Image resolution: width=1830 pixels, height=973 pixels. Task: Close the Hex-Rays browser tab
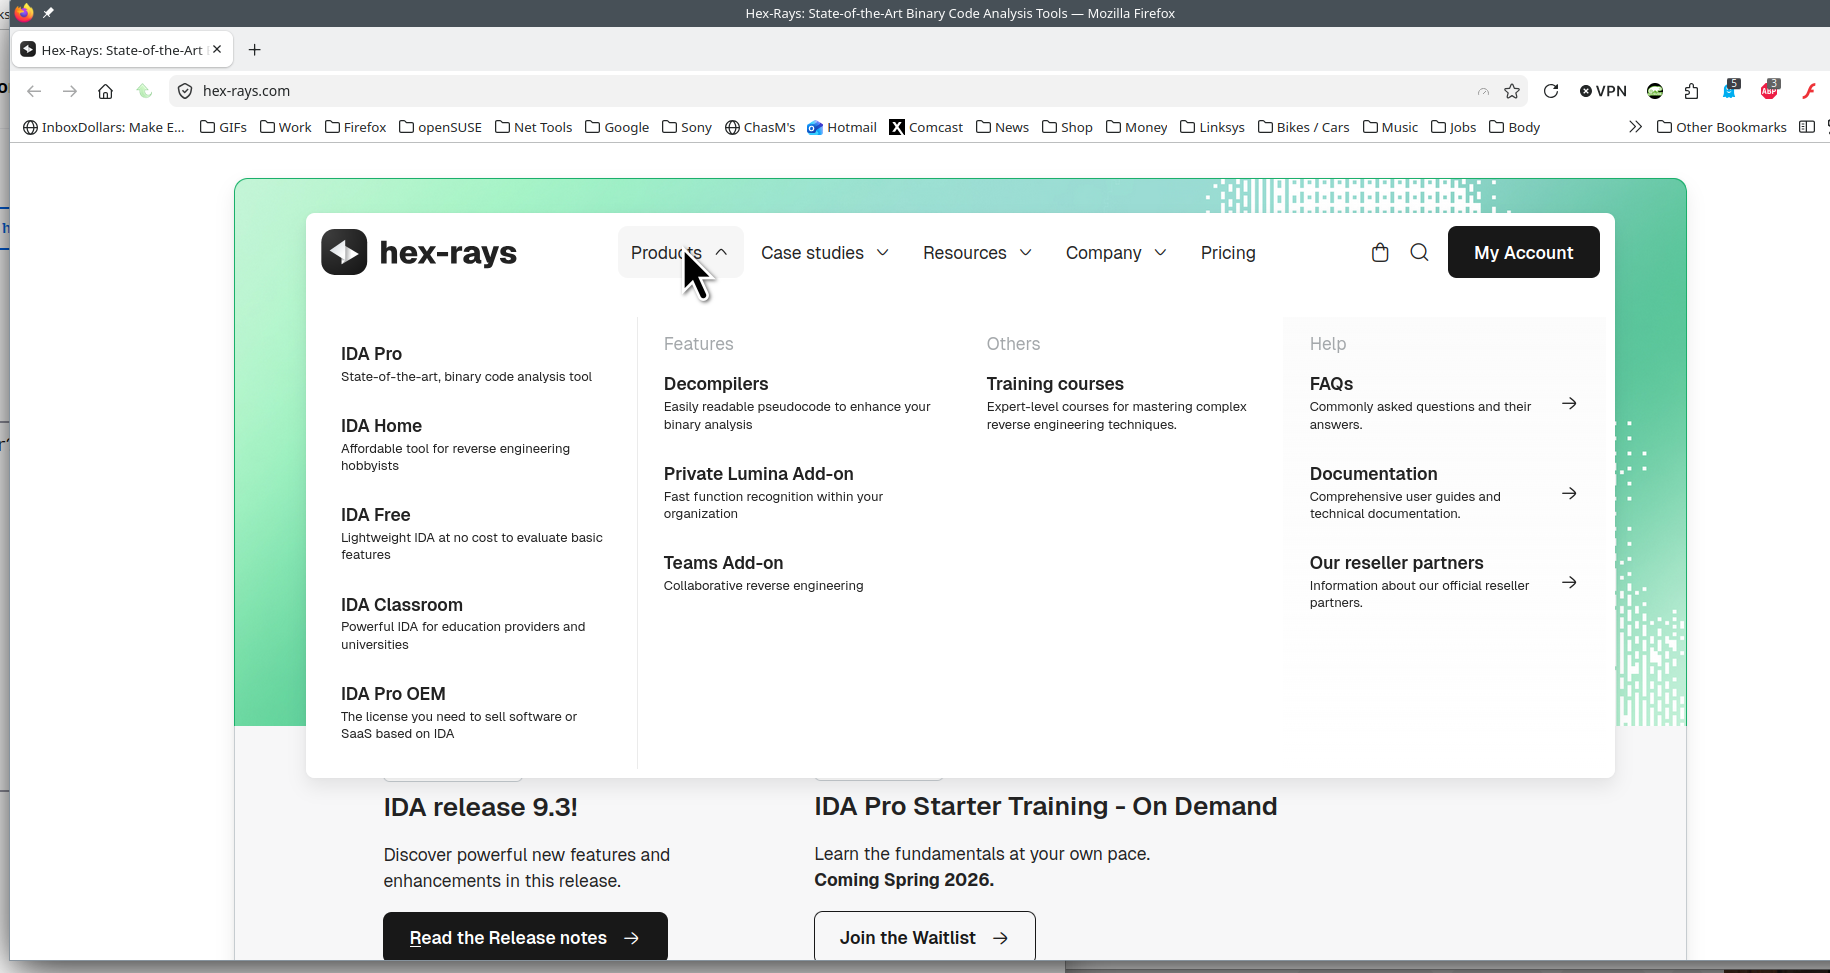point(217,49)
